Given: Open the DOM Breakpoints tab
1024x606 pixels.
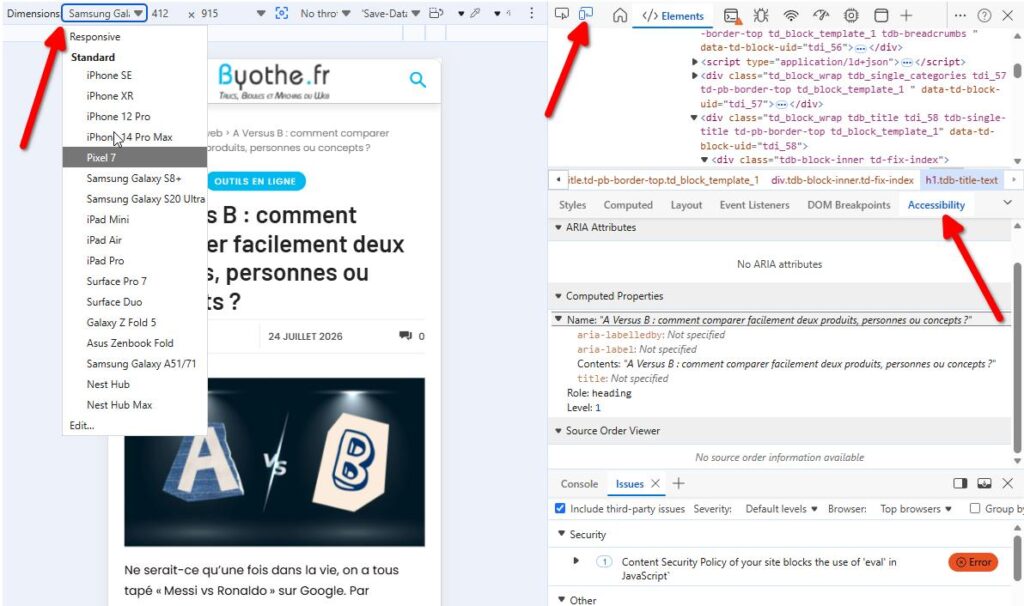Looking at the screenshot, I should pos(848,204).
